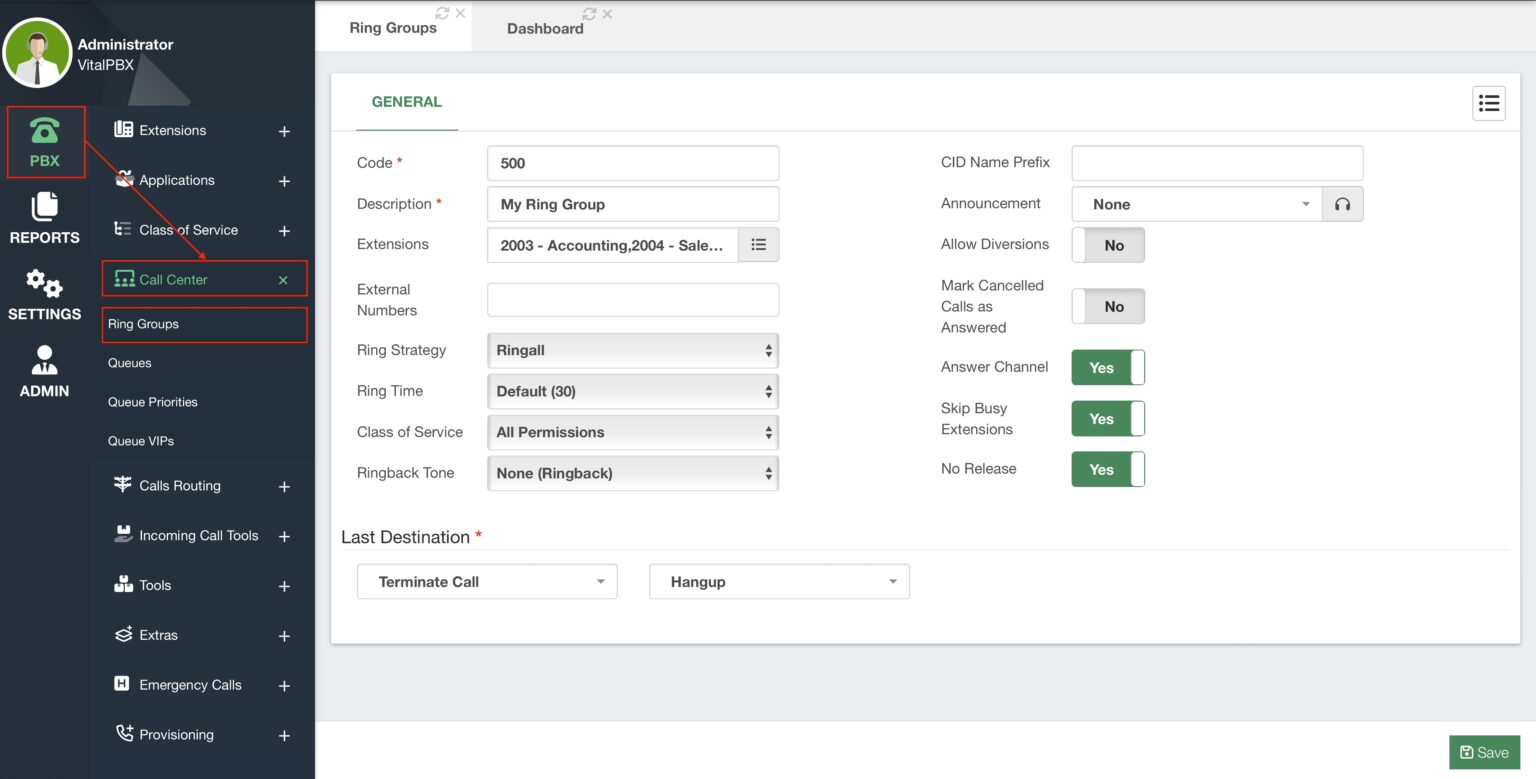Viewport: 1536px width, 779px height.
Task: Click the Administrator avatar picture
Action: [x=37, y=53]
